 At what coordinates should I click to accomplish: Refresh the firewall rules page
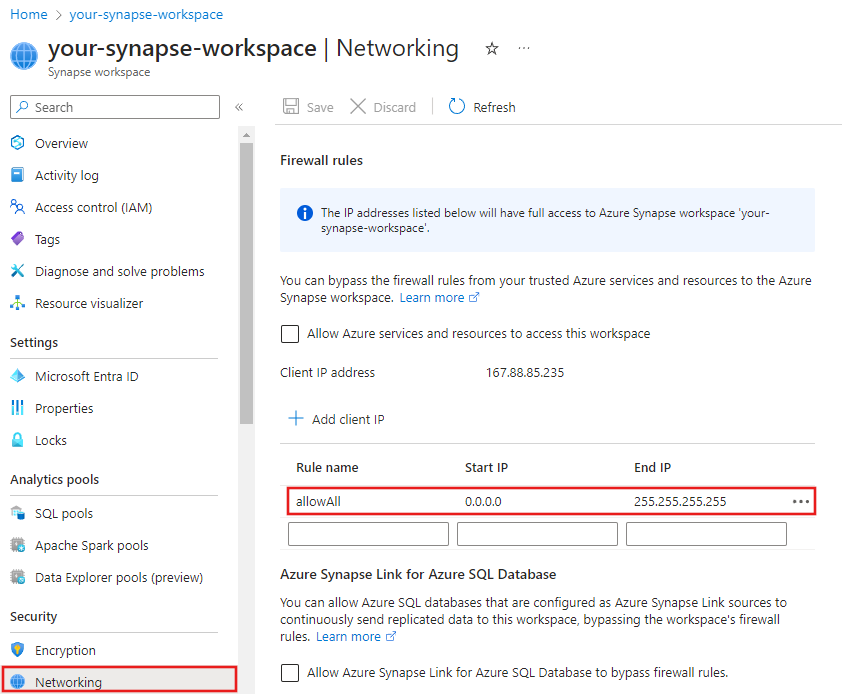click(457, 106)
